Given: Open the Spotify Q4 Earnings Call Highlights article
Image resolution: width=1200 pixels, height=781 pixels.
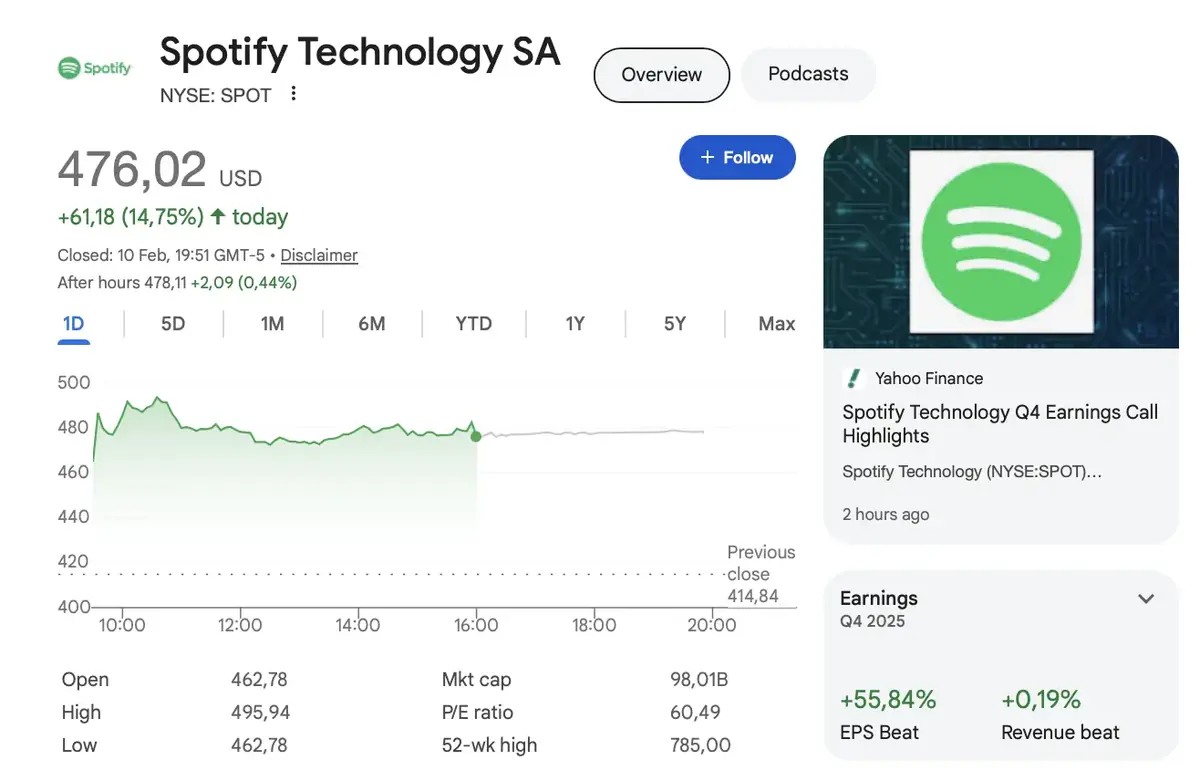Looking at the screenshot, I should [x=1000, y=424].
